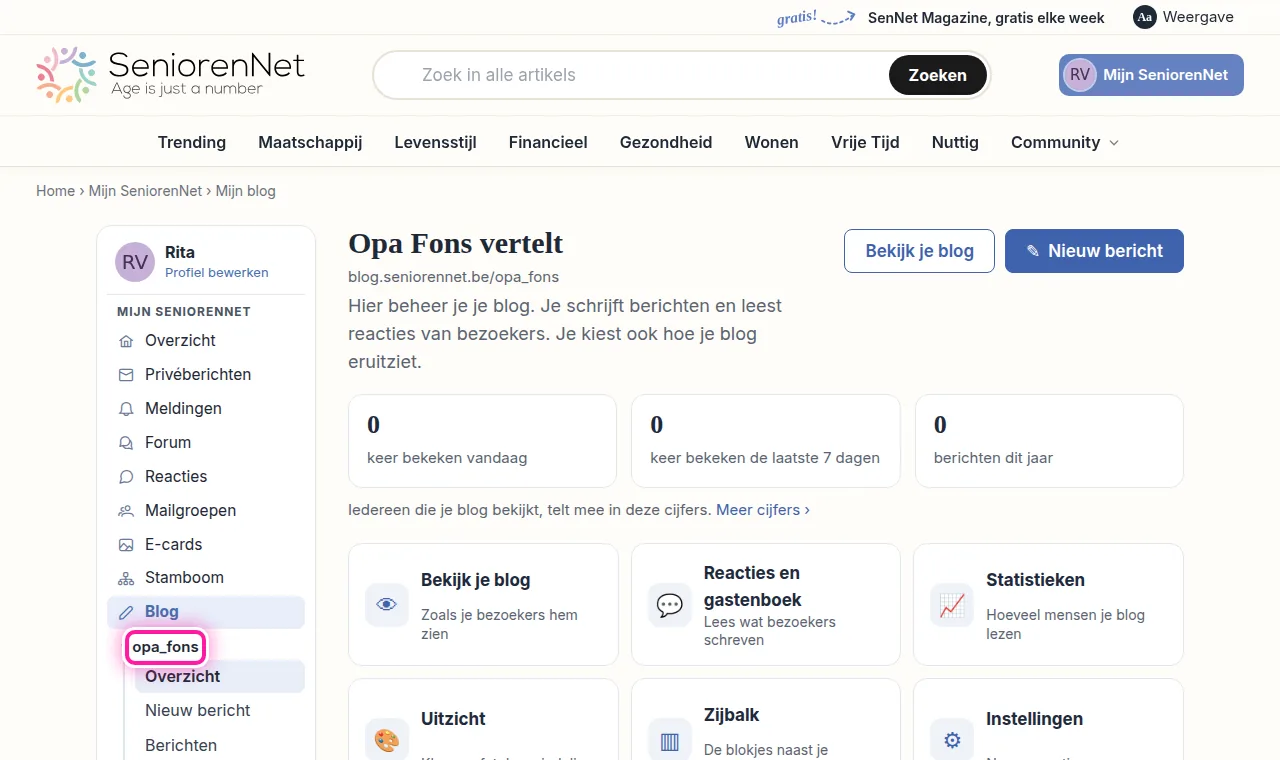Click the keer bekeken vandaag stat card
Image resolution: width=1280 pixels, height=760 pixels.
click(x=482, y=441)
